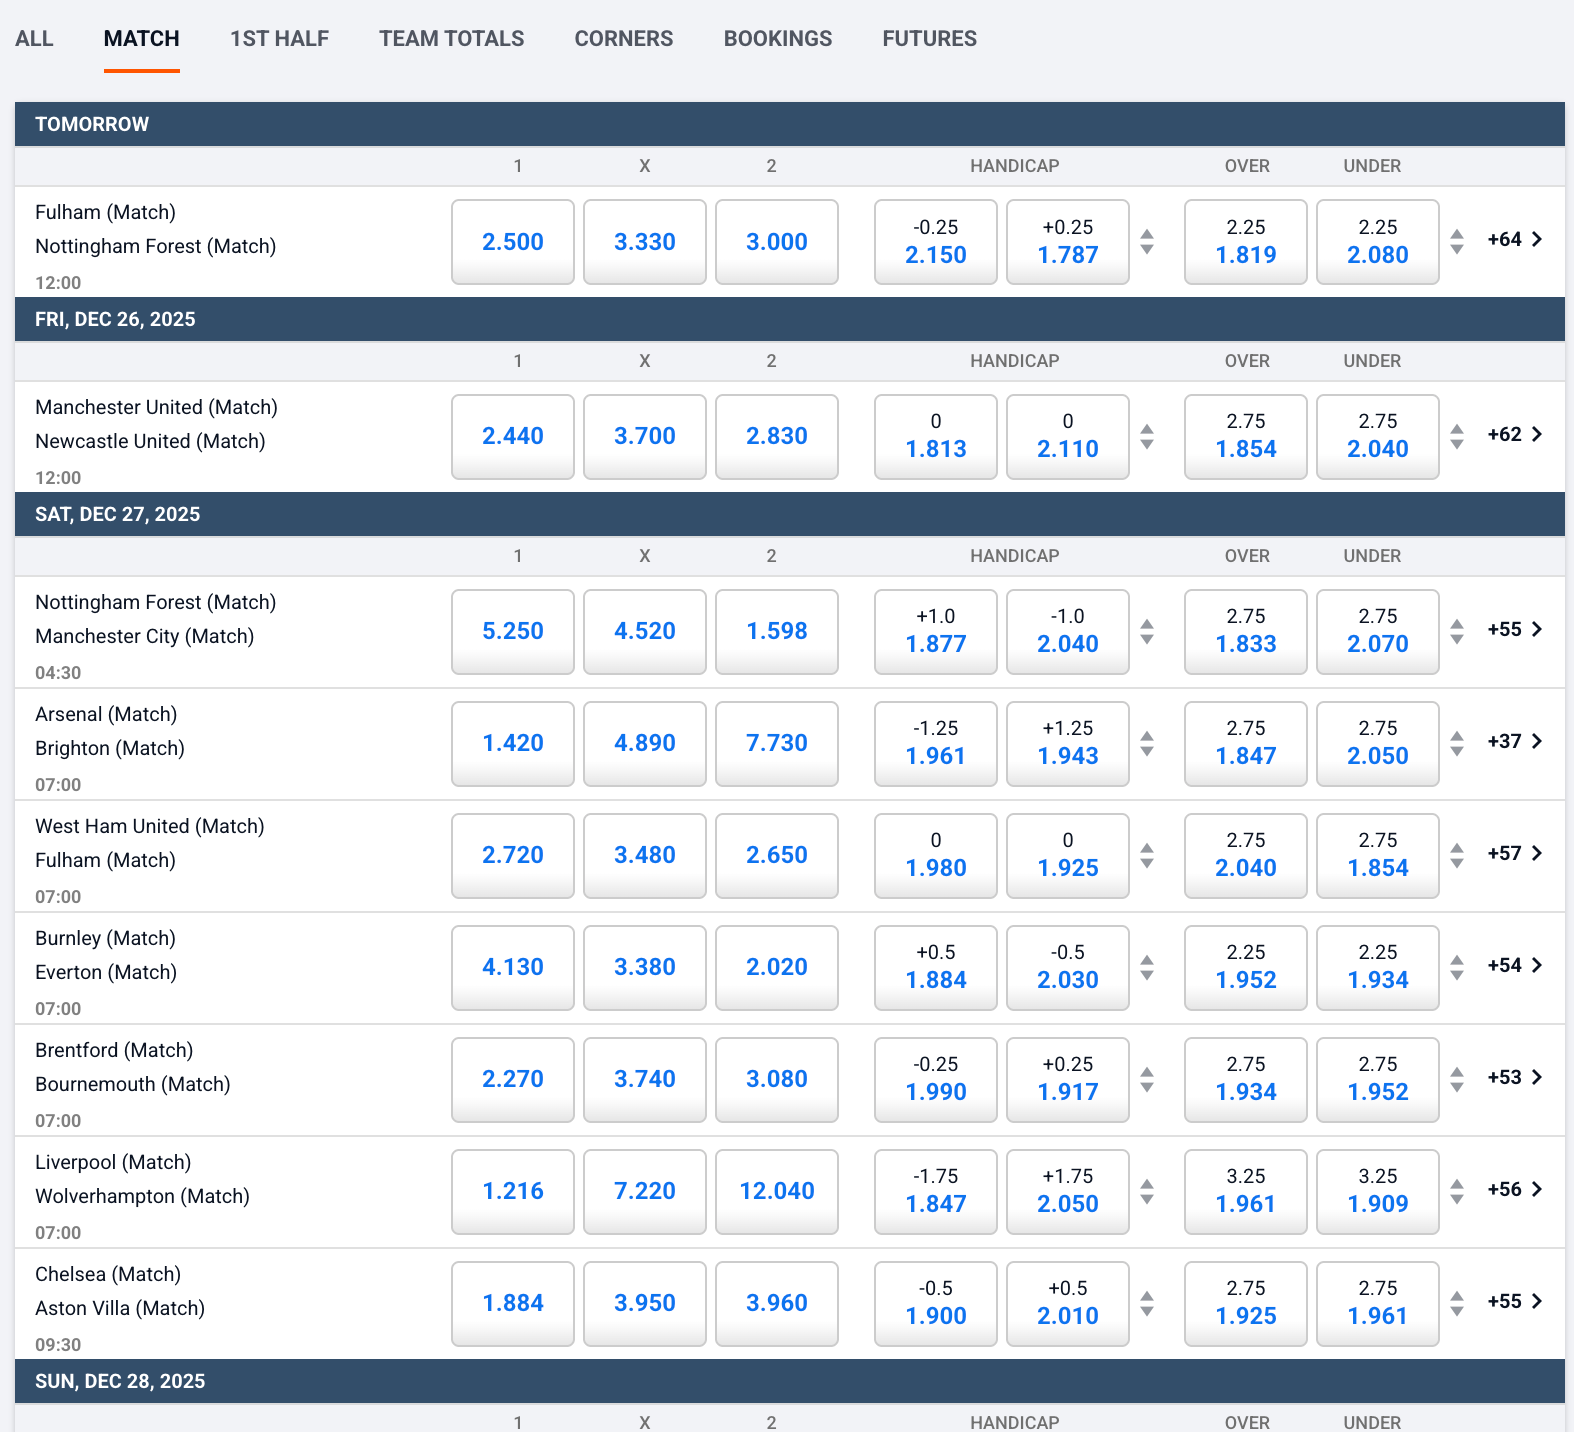Change over/under line for Arsenal v Brighton
Image resolution: width=1574 pixels, height=1432 pixels.
point(1457,744)
